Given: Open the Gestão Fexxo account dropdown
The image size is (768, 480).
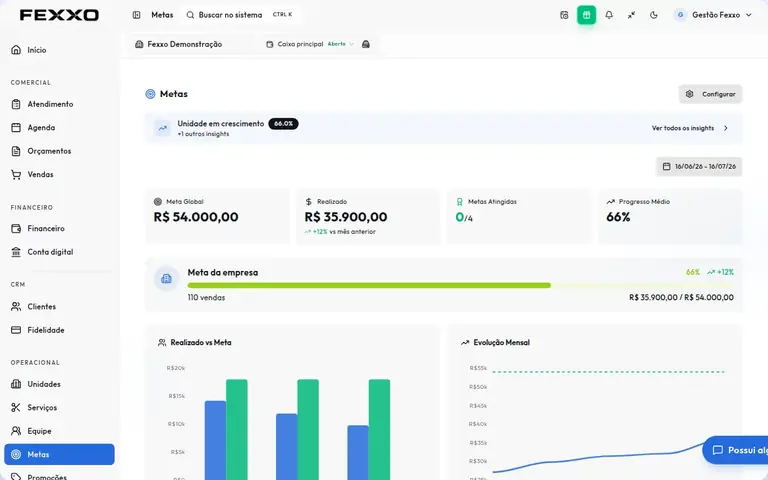Looking at the screenshot, I should click(713, 15).
